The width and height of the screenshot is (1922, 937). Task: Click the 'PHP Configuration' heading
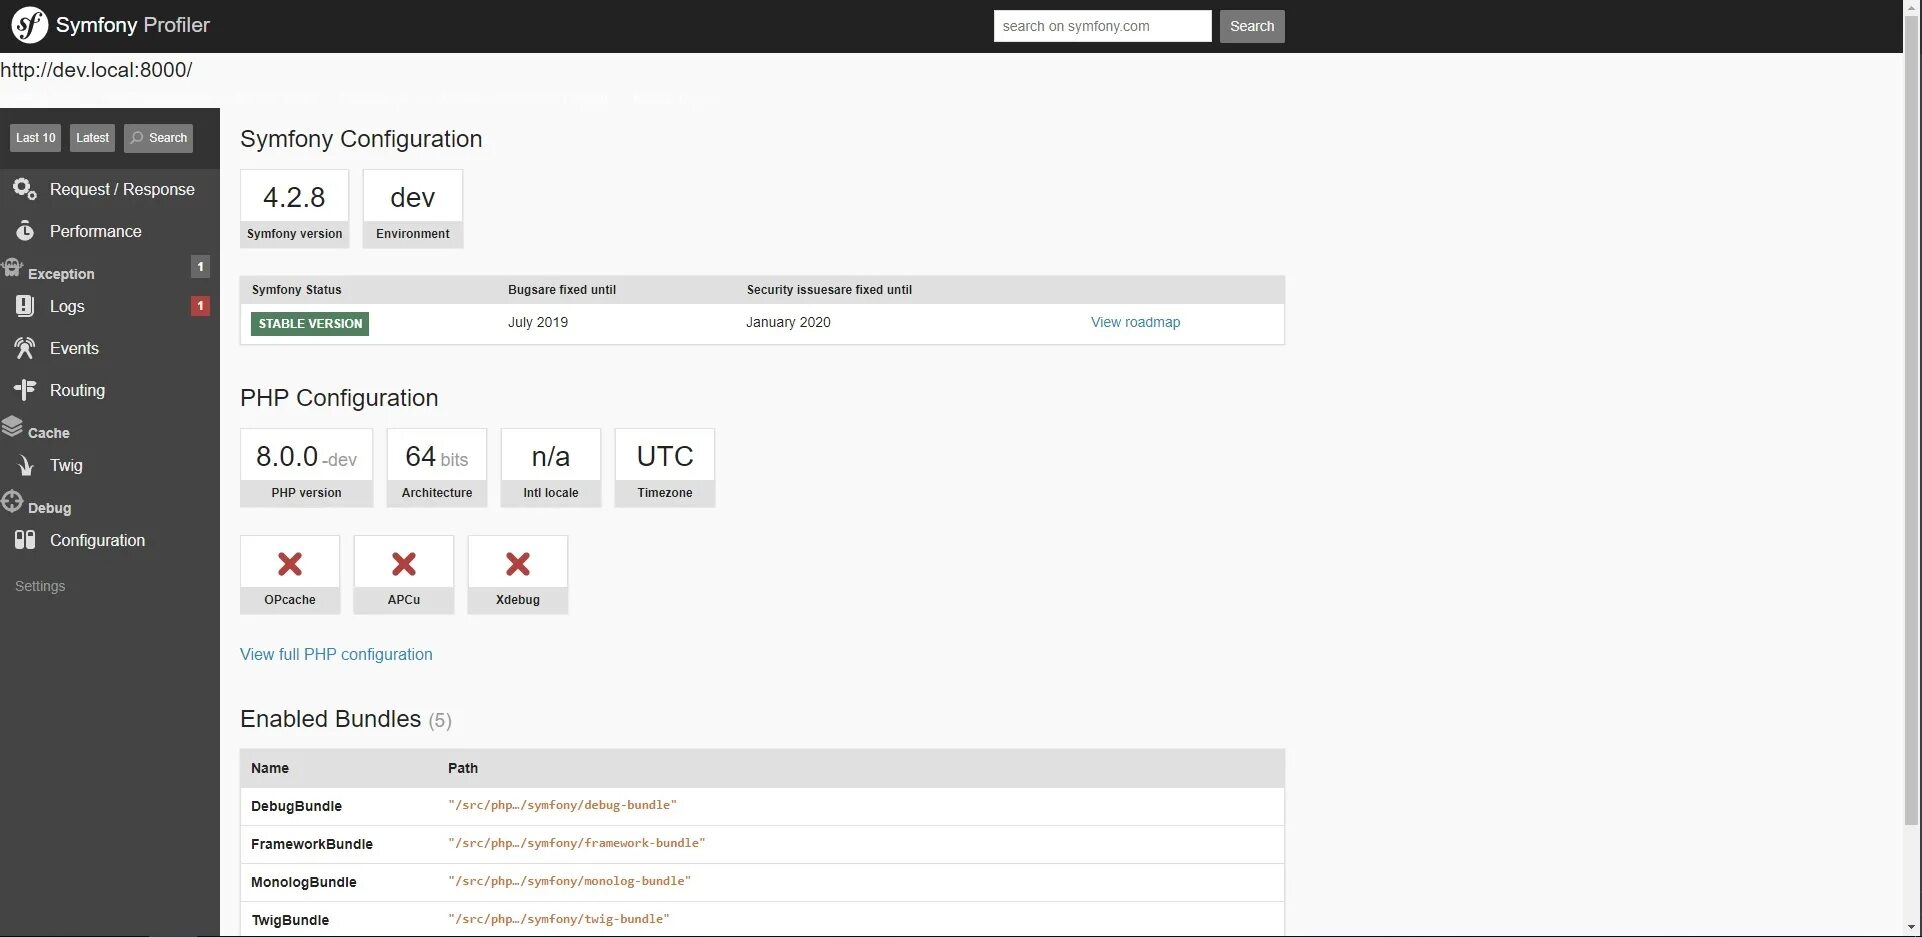point(339,398)
